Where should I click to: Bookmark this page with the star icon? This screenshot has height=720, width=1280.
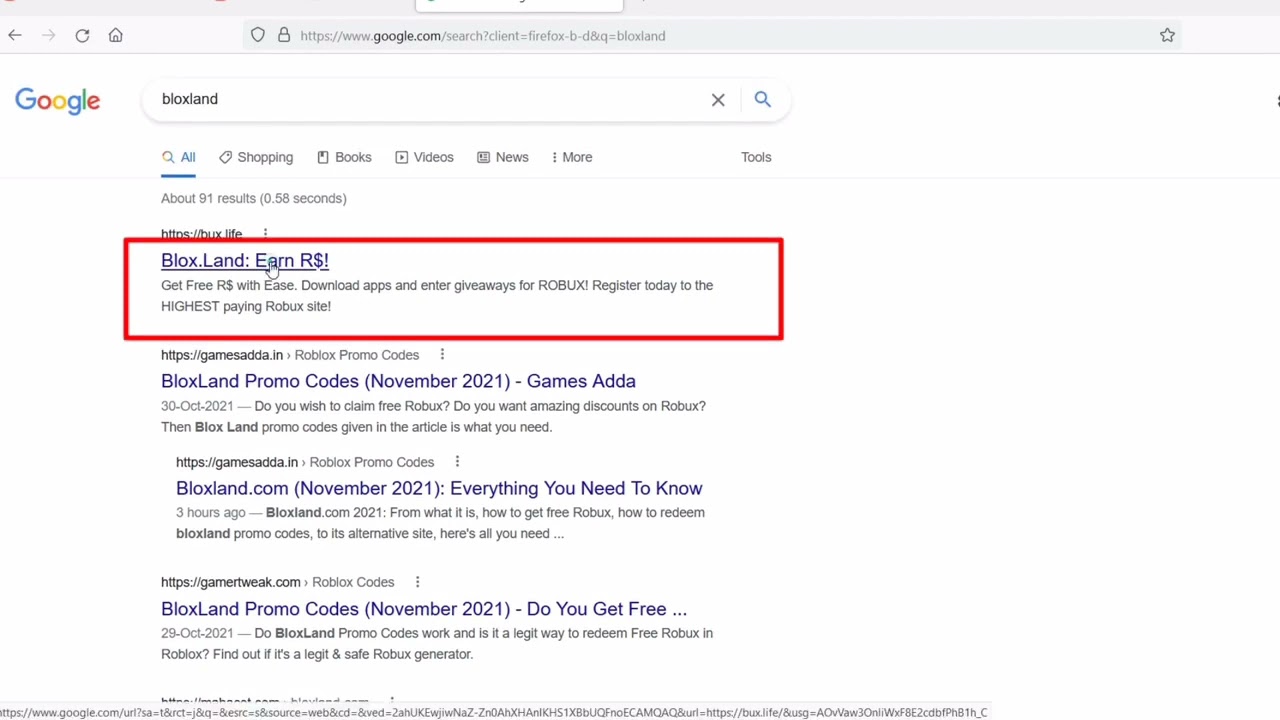pyautogui.click(x=1167, y=36)
